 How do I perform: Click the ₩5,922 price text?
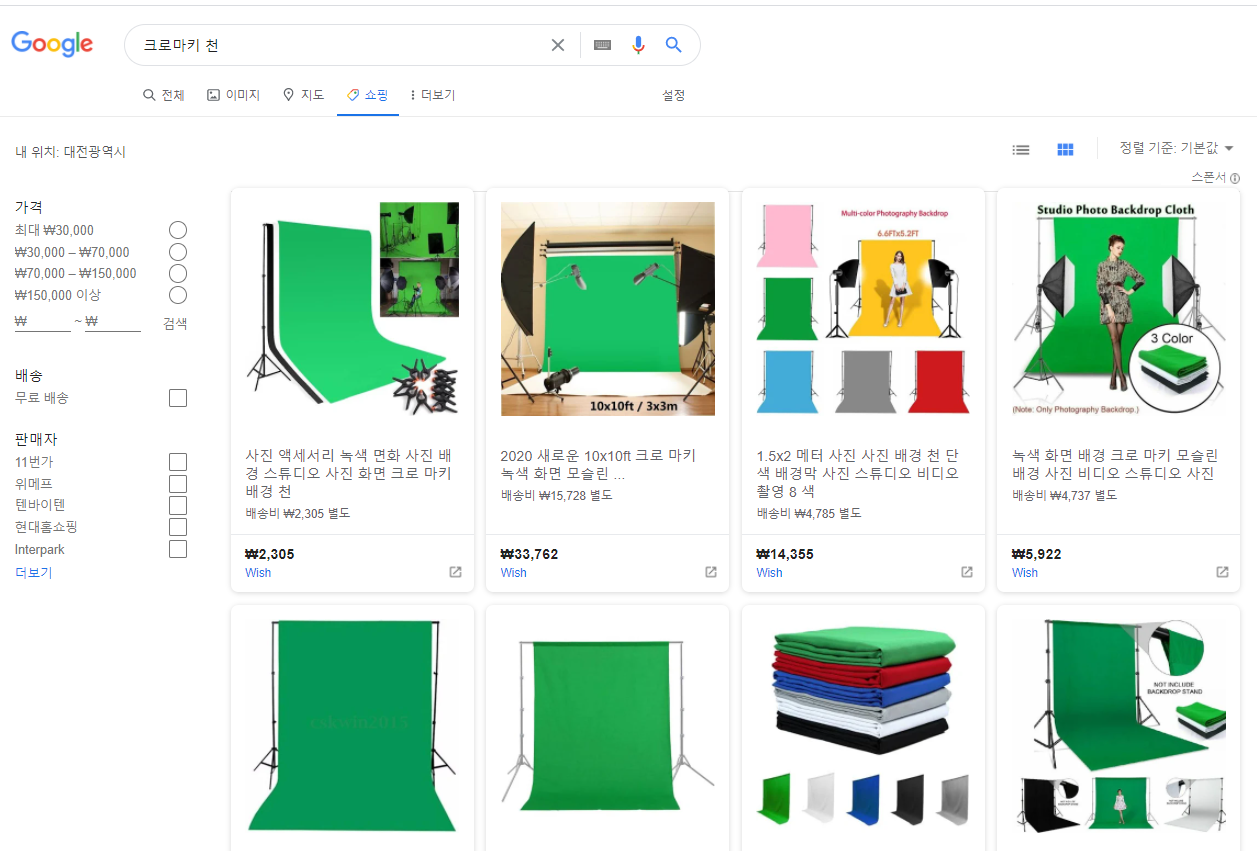(1036, 554)
